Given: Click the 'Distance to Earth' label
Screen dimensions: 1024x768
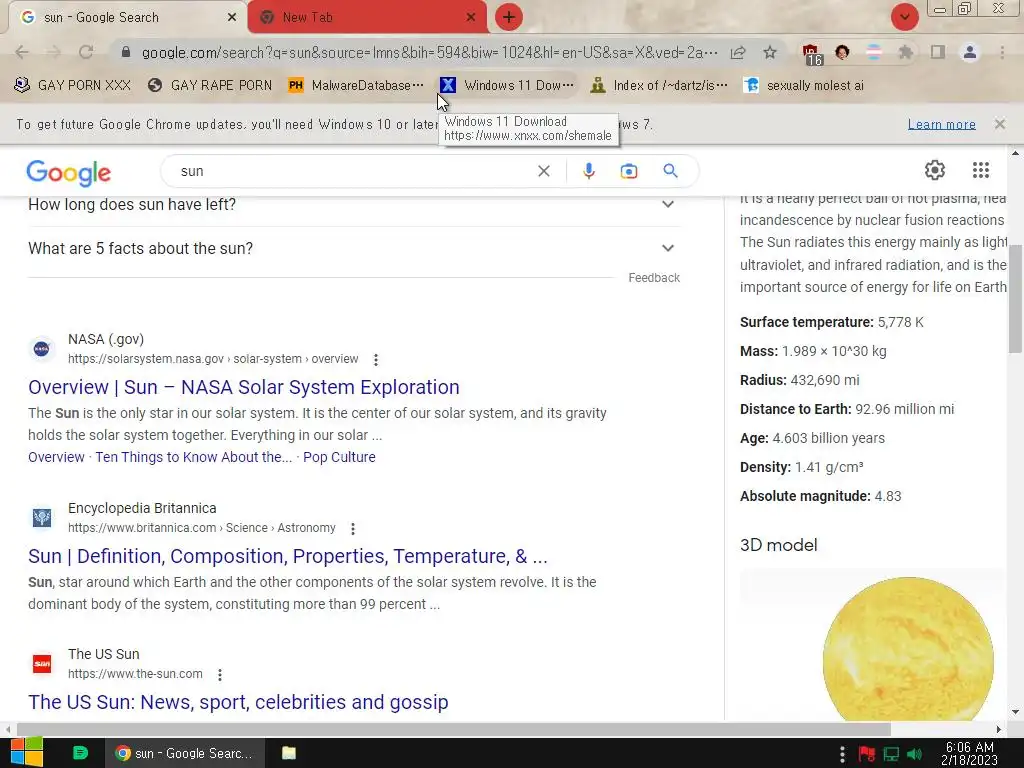Looking at the screenshot, I should 795,409.
